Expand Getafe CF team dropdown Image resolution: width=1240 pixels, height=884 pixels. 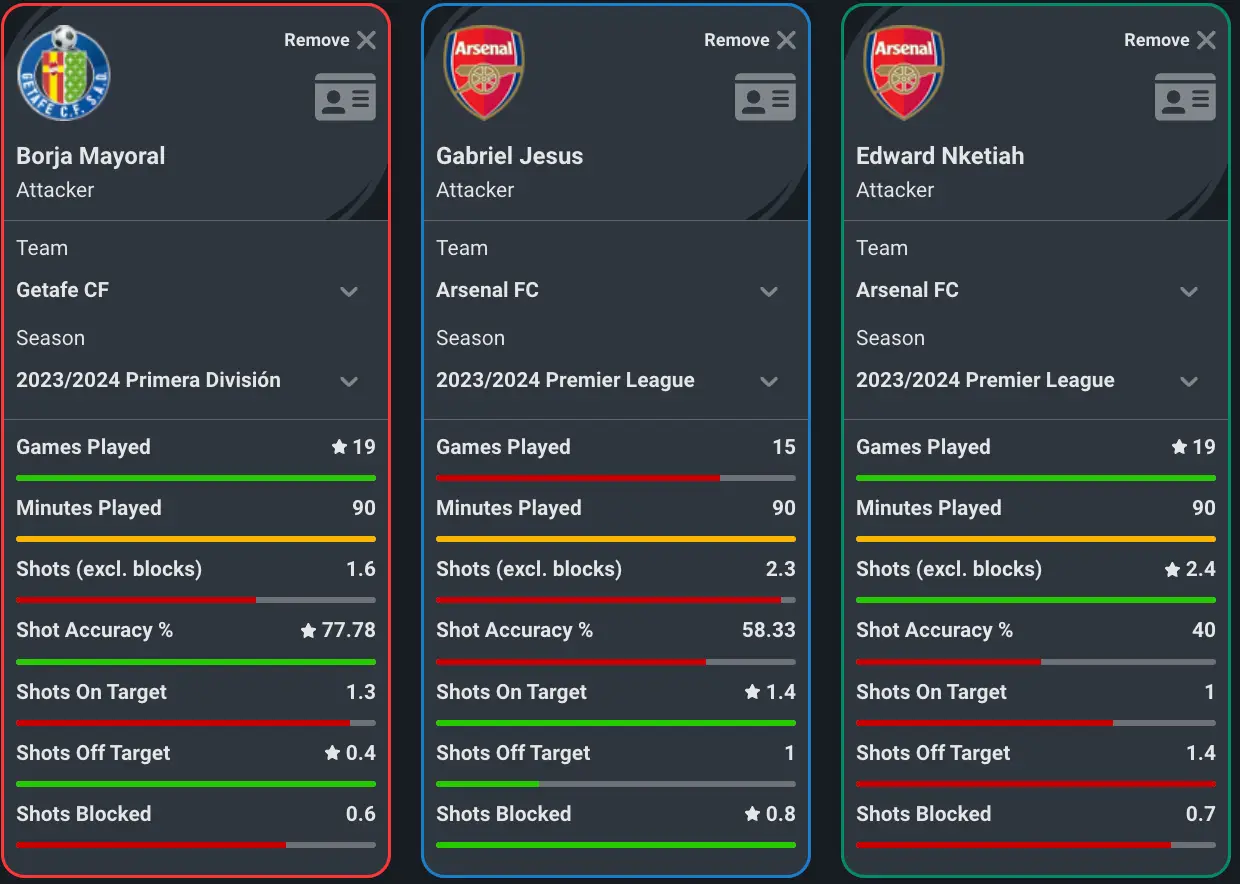coord(349,292)
